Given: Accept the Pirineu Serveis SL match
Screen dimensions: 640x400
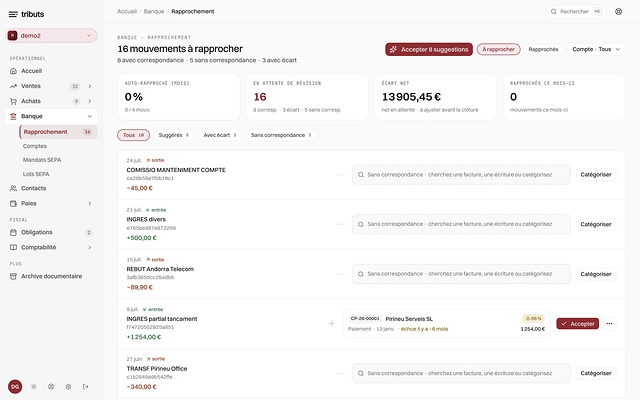Looking at the screenshot, I should click(x=578, y=324).
